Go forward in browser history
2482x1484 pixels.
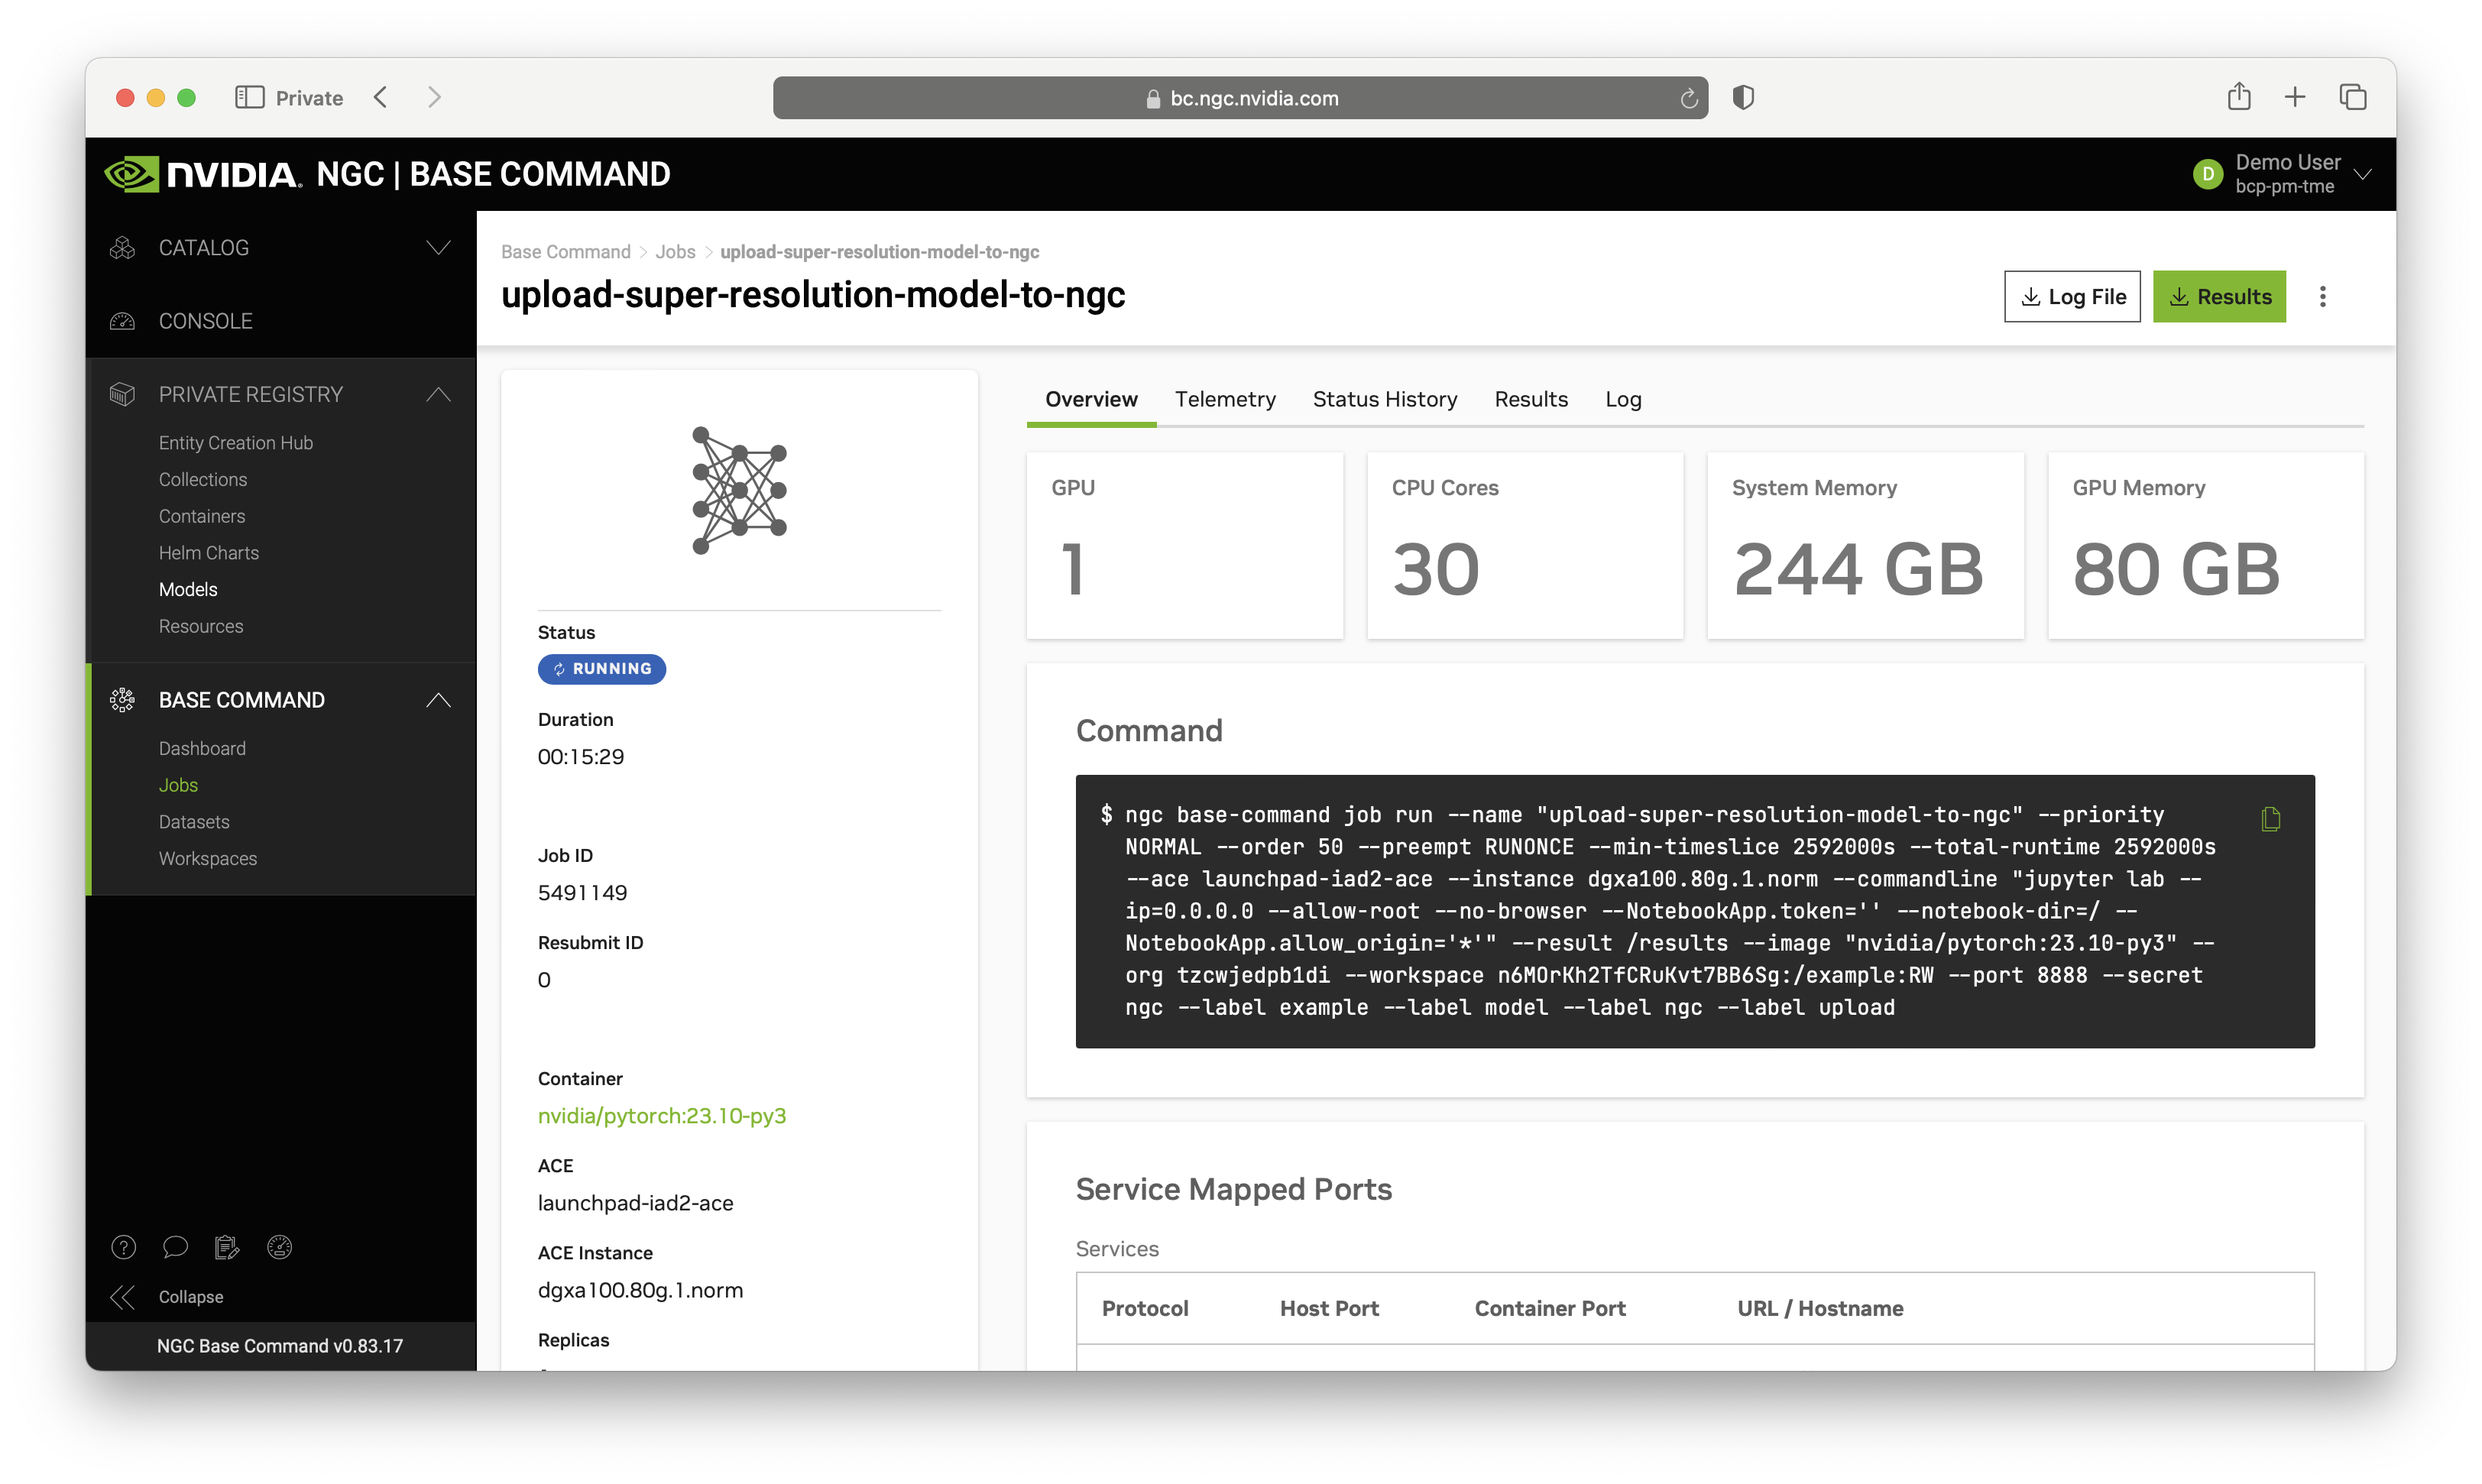[434, 97]
